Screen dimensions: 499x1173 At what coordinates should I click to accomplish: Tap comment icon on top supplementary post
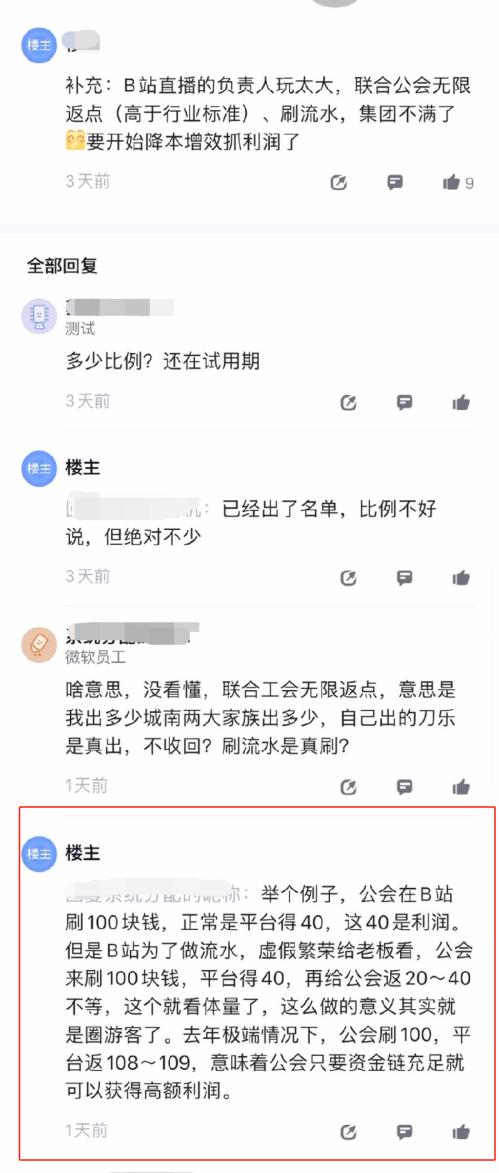pos(395,182)
